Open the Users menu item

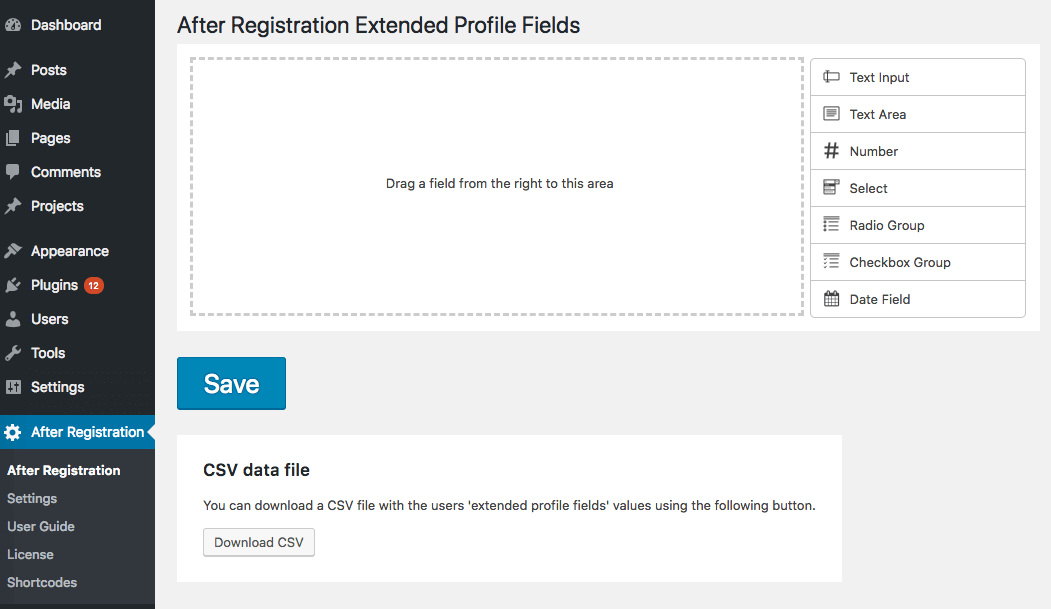[x=49, y=319]
